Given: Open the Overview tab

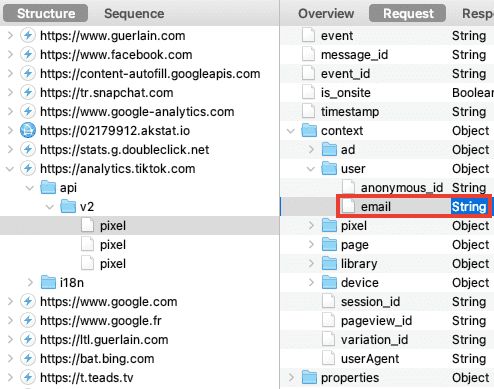Looking at the screenshot, I should point(326,14).
